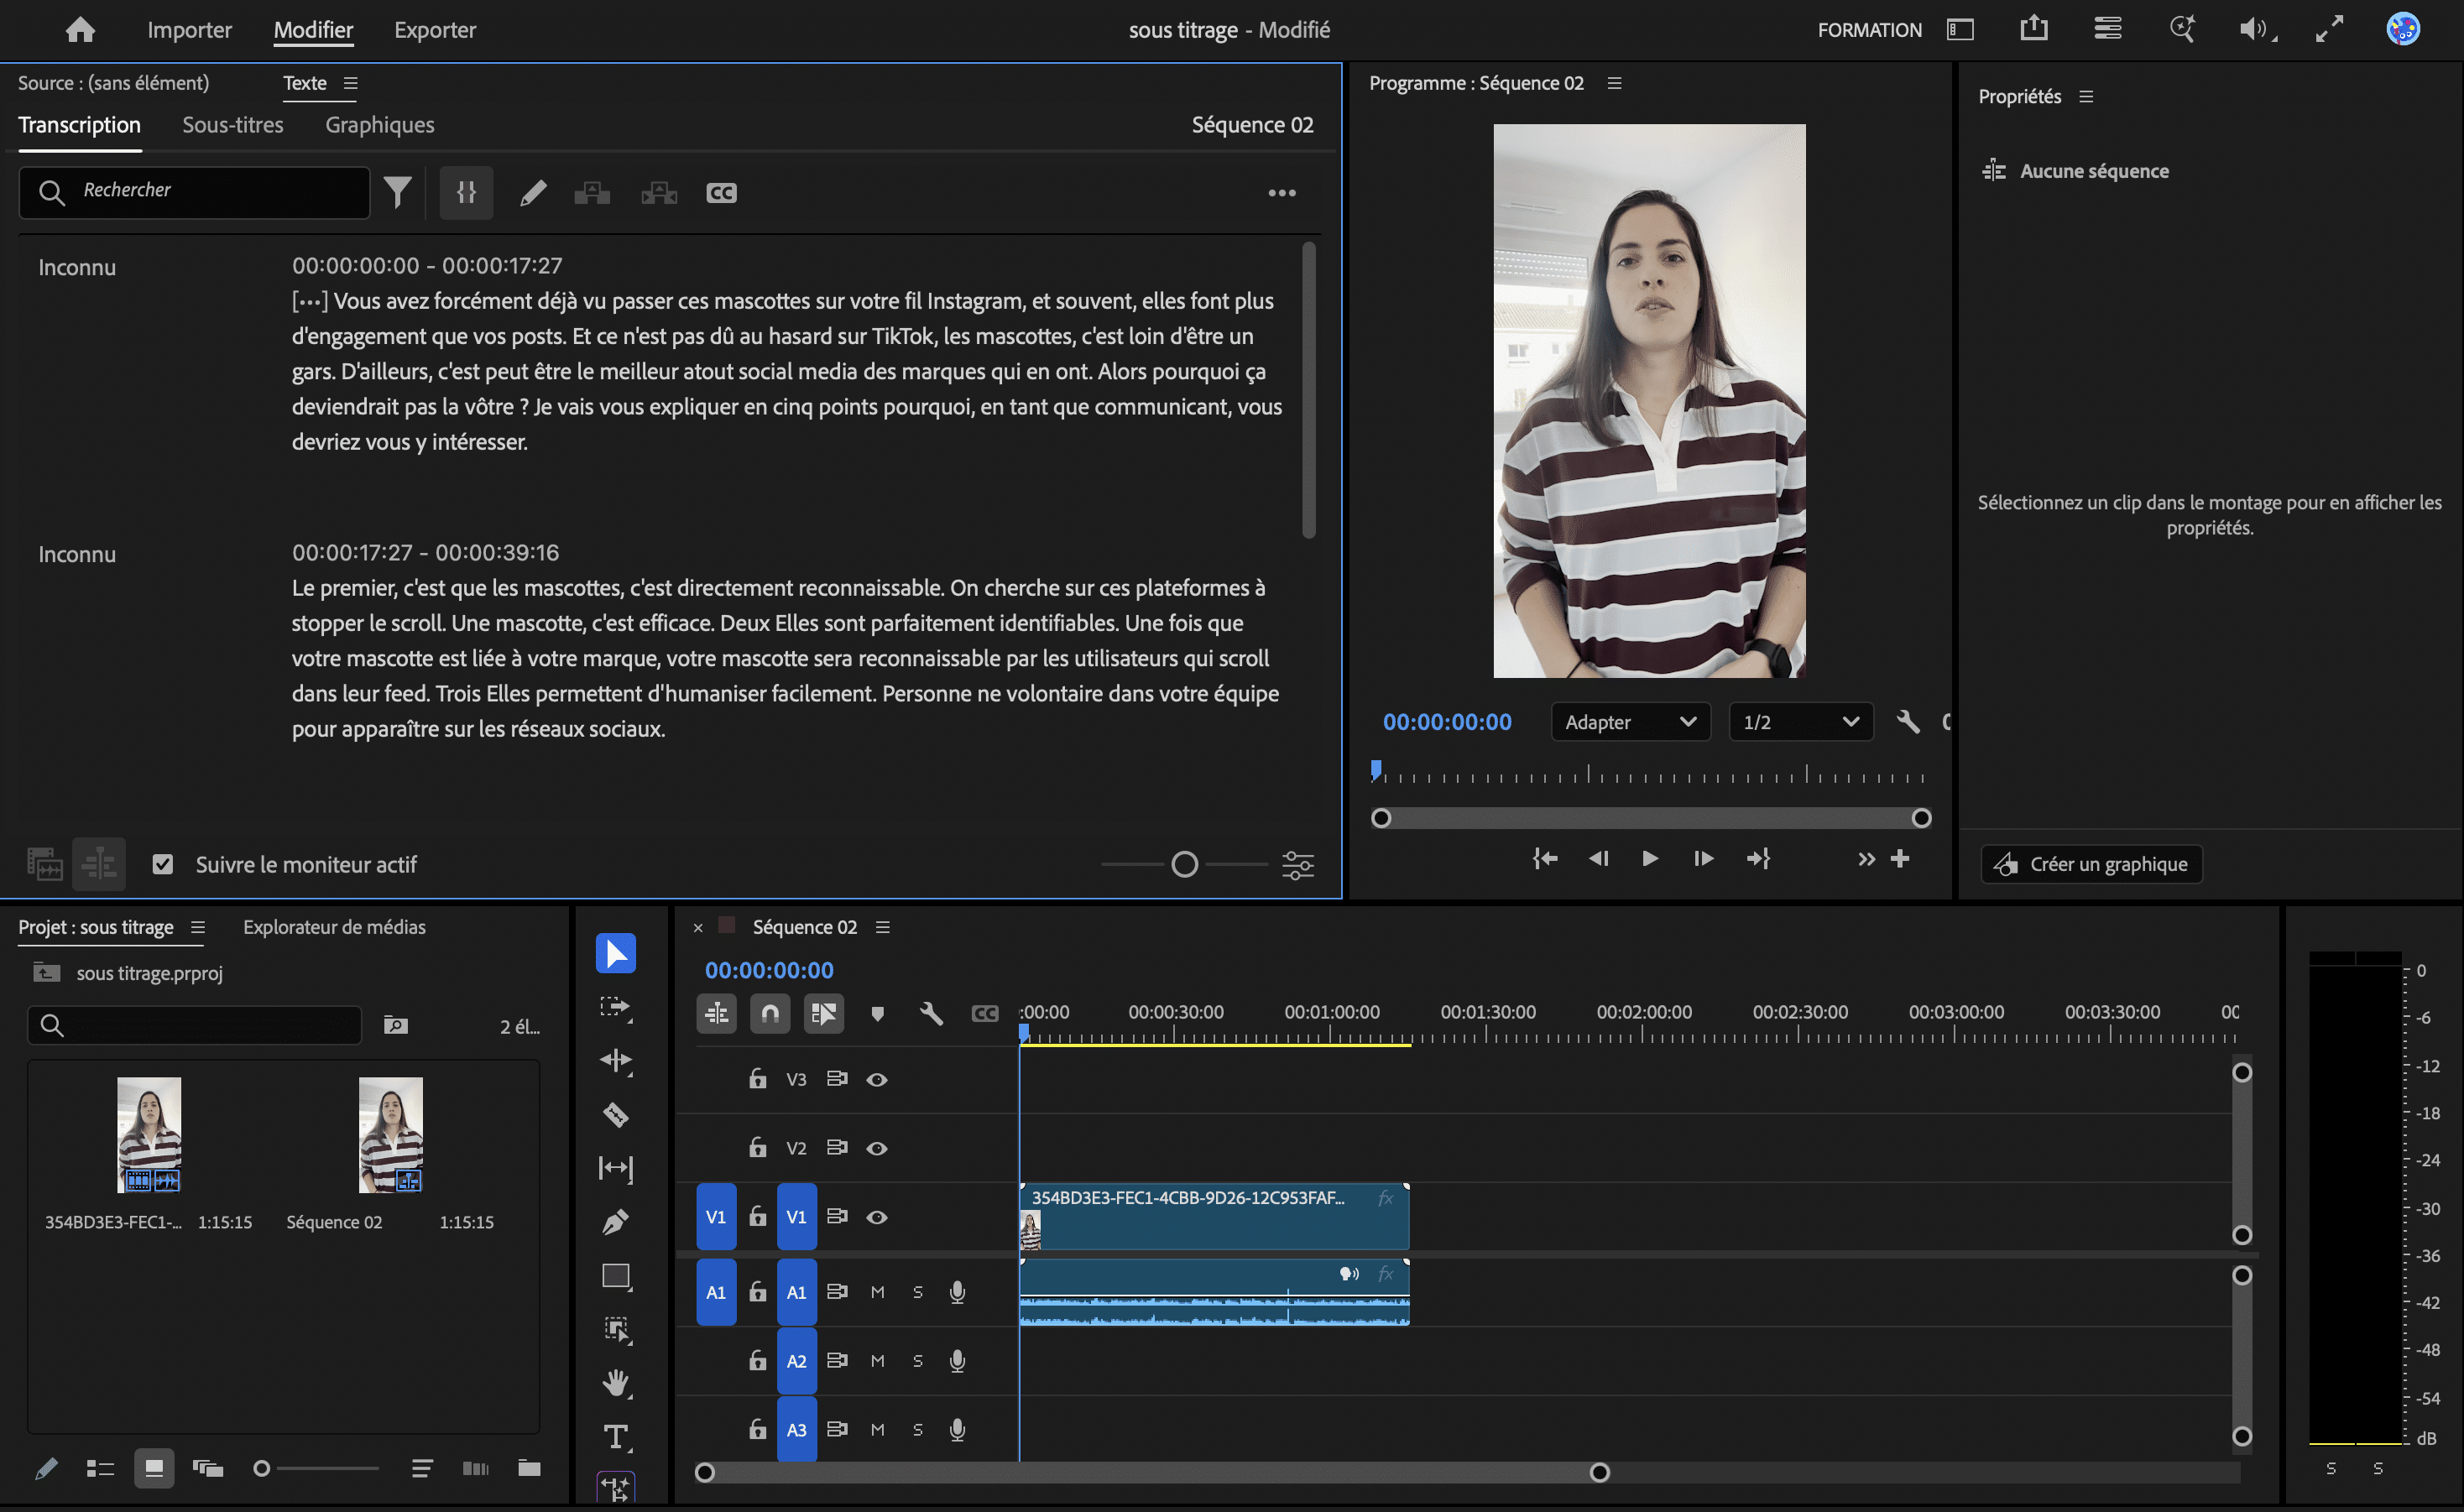This screenshot has width=2464, height=1512.
Task: Switch Project panel to list view
Action: point(100,1468)
